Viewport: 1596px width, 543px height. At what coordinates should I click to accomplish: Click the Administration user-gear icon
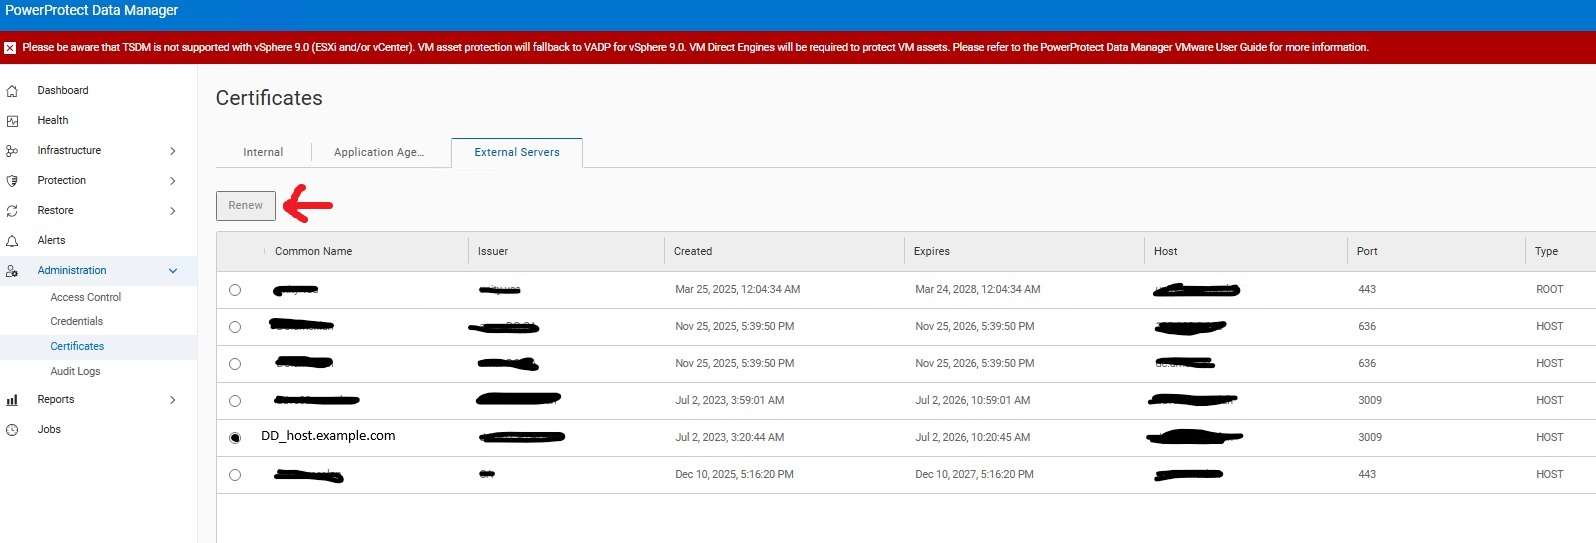point(12,271)
